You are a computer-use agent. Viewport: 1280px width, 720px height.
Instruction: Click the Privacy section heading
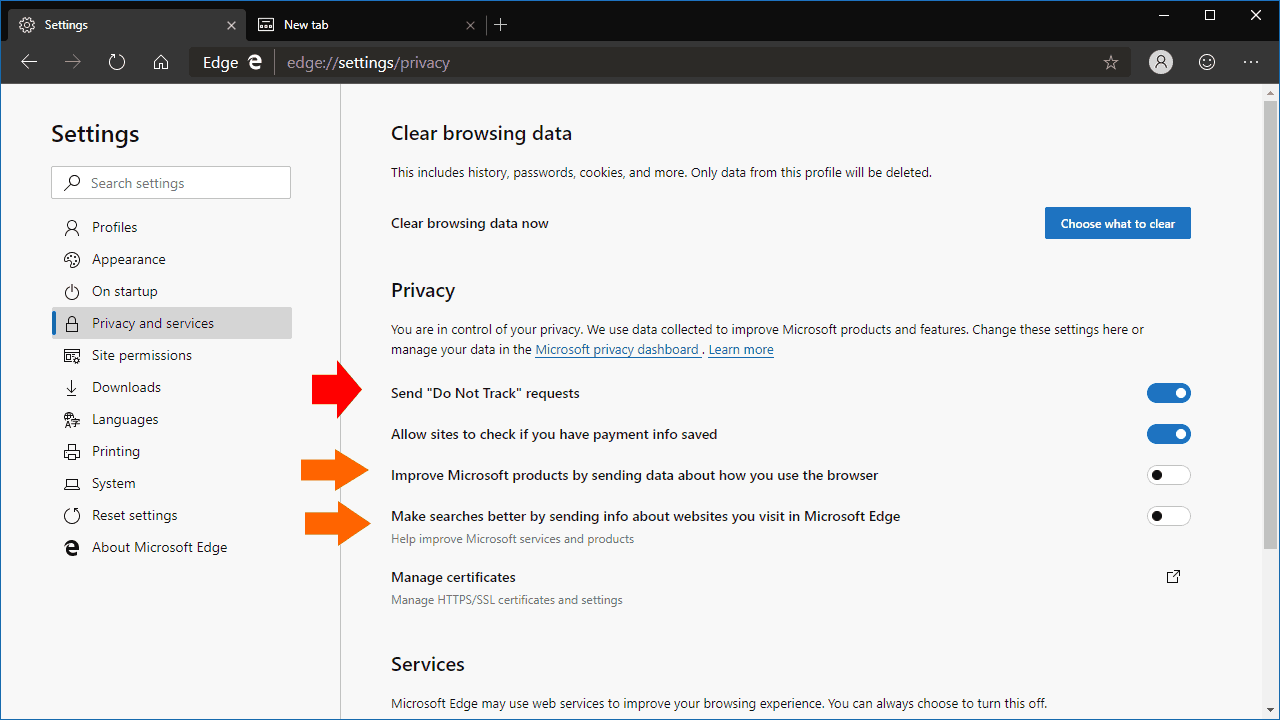[x=423, y=290]
